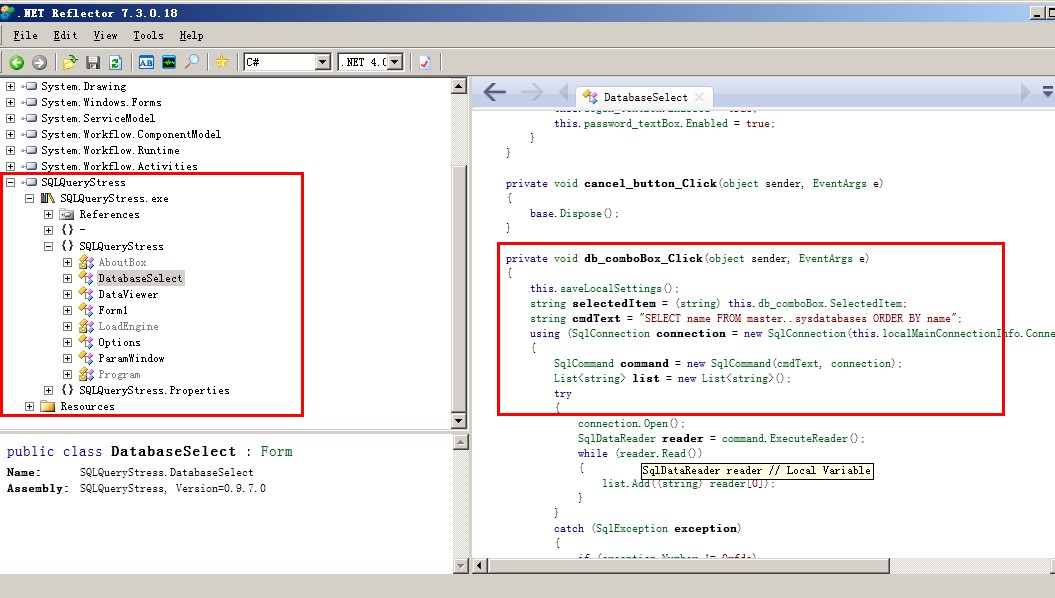The image size is (1055, 598).
Task: Expand the System.ServiceModel node
Action: pos(10,118)
